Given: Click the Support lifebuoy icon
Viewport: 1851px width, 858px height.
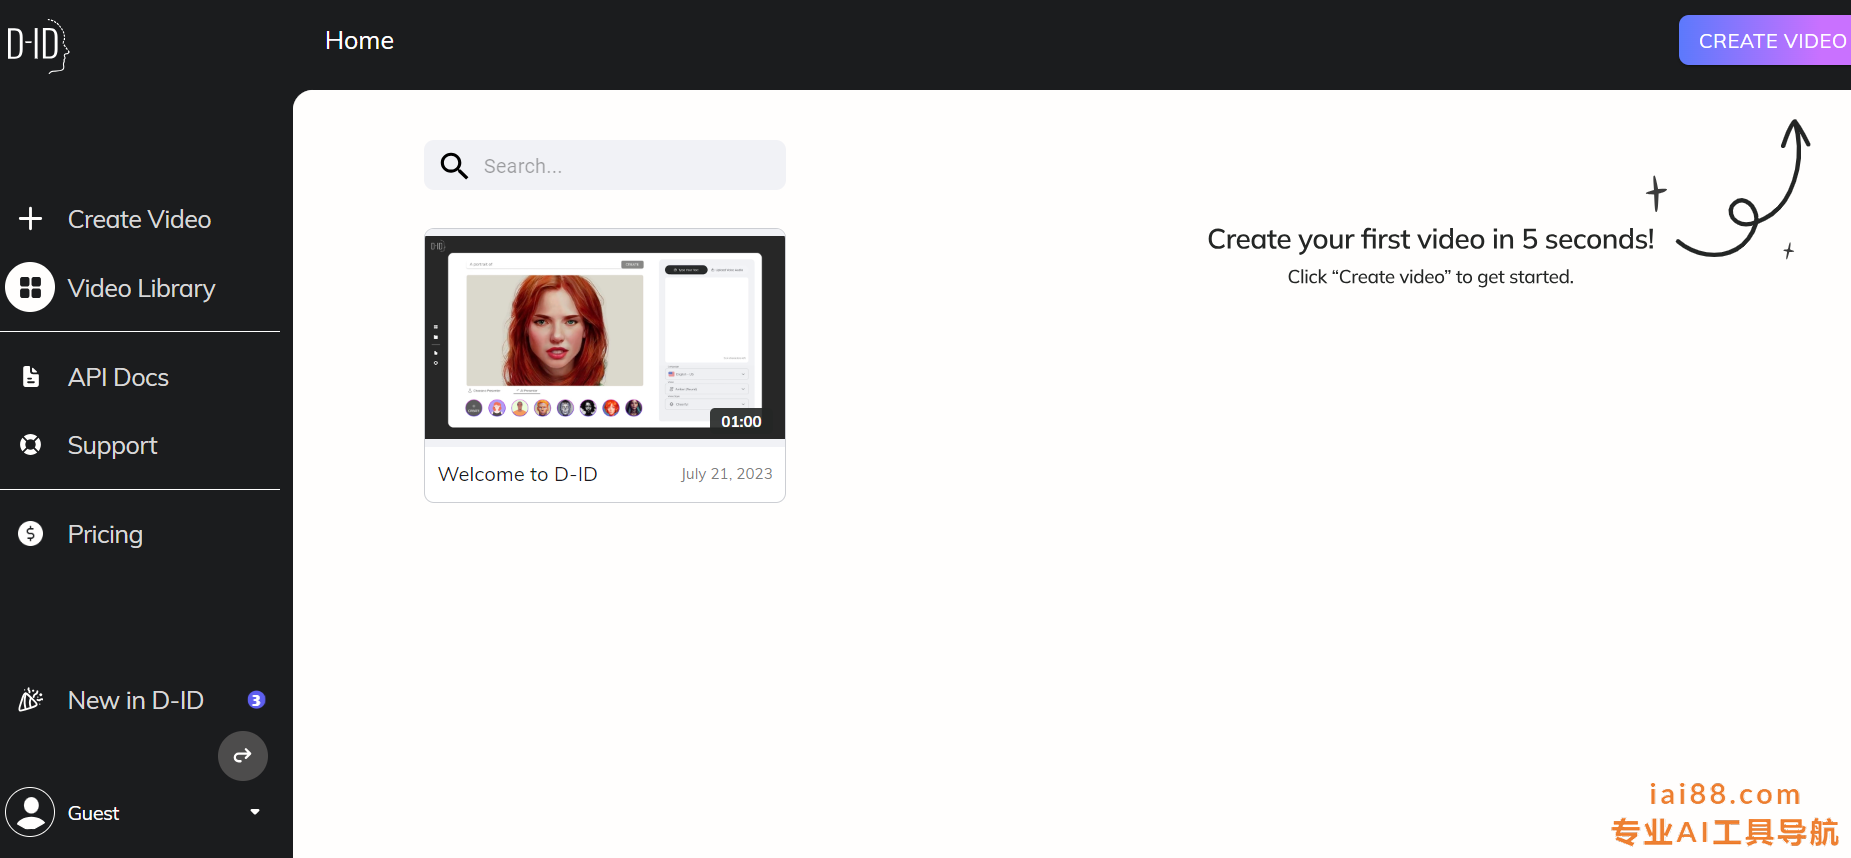Looking at the screenshot, I should point(30,444).
